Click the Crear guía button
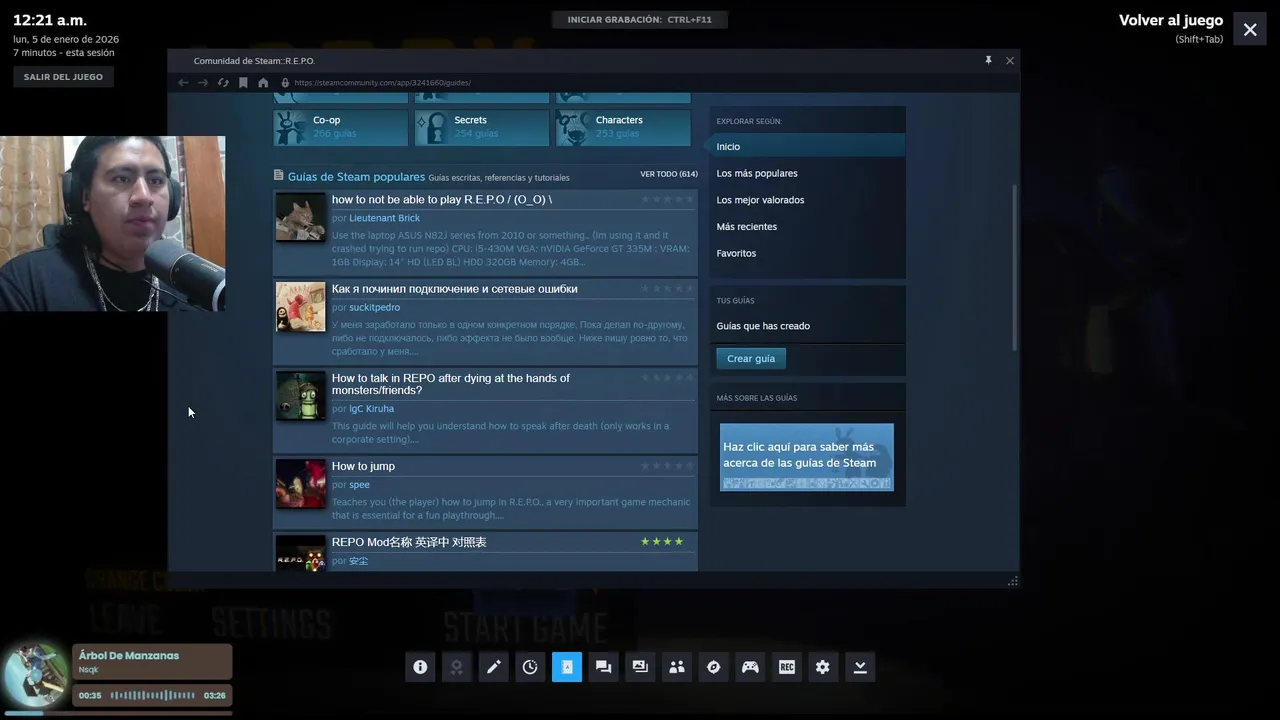The image size is (1280, 720). (751, 358)
